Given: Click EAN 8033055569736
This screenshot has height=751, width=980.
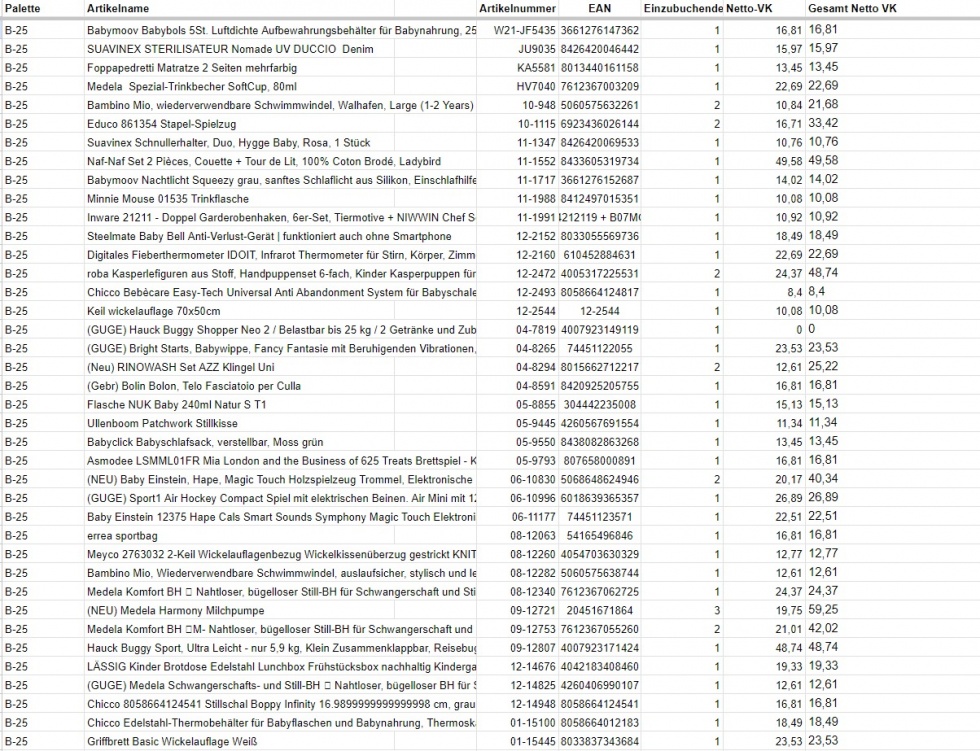Looking at the screenshot, I should pyautogui.click(x=599, y=236).
